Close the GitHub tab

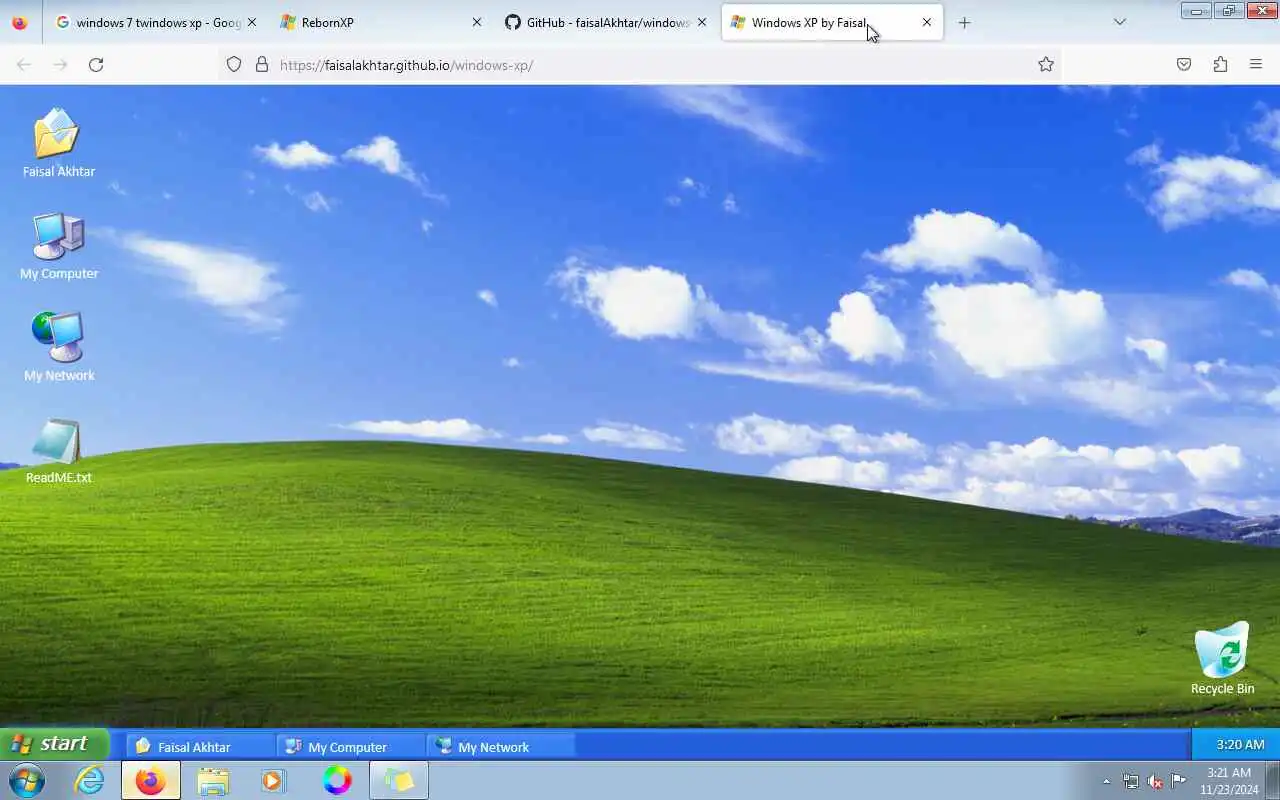click(701, 22)
